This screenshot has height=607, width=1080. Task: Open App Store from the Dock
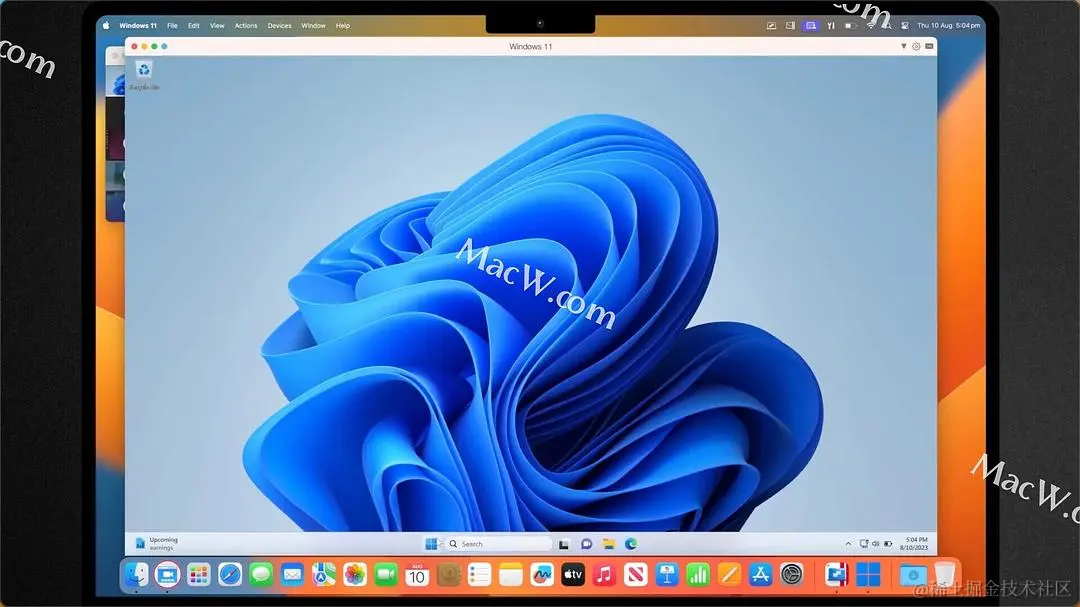click(x=760, y=574)
